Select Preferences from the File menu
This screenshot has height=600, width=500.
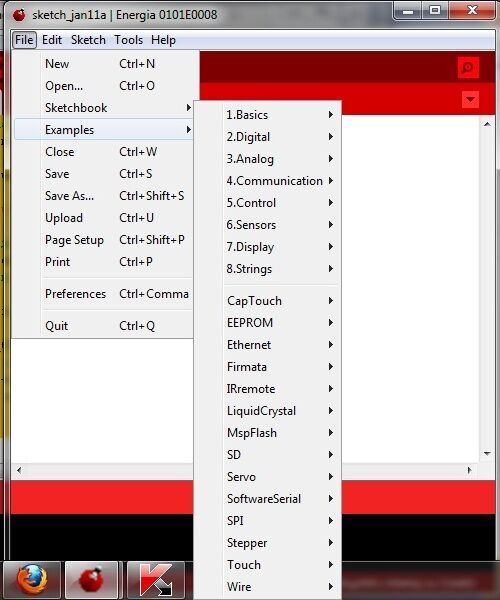(x=103, y=294)
